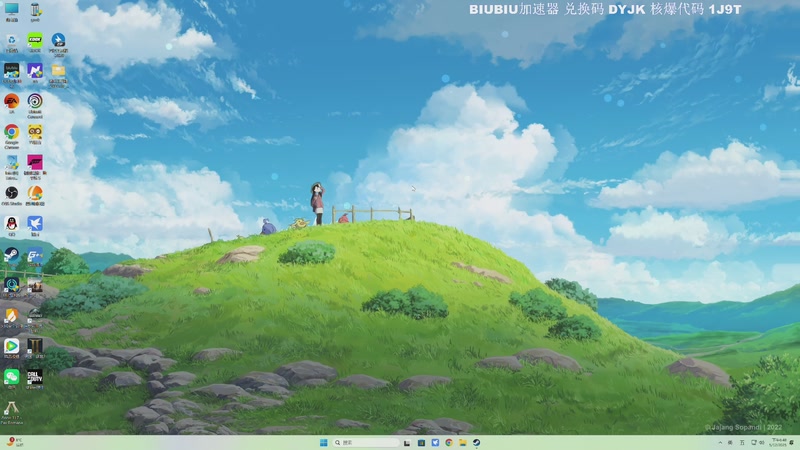Open Task View on the taskbar

pos(407,442)
